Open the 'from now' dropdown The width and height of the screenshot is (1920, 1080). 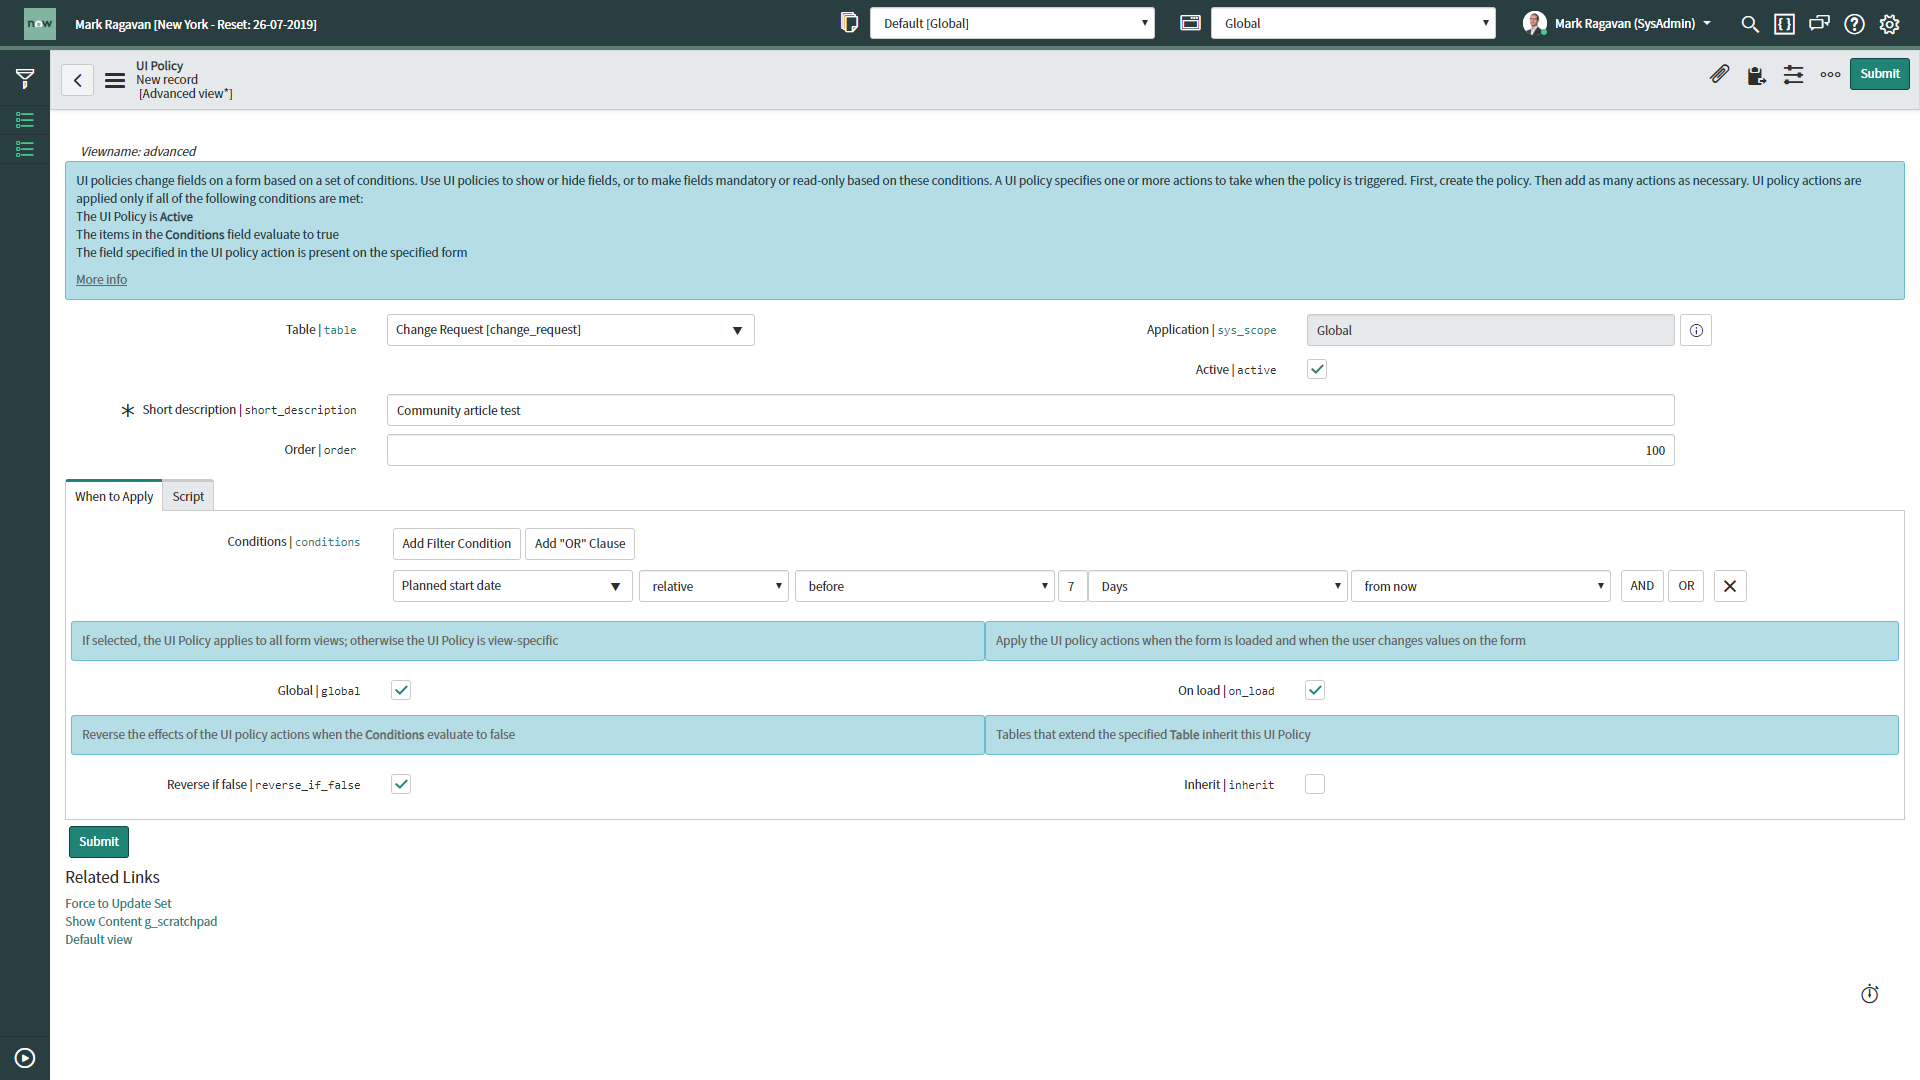[1481, 586]
